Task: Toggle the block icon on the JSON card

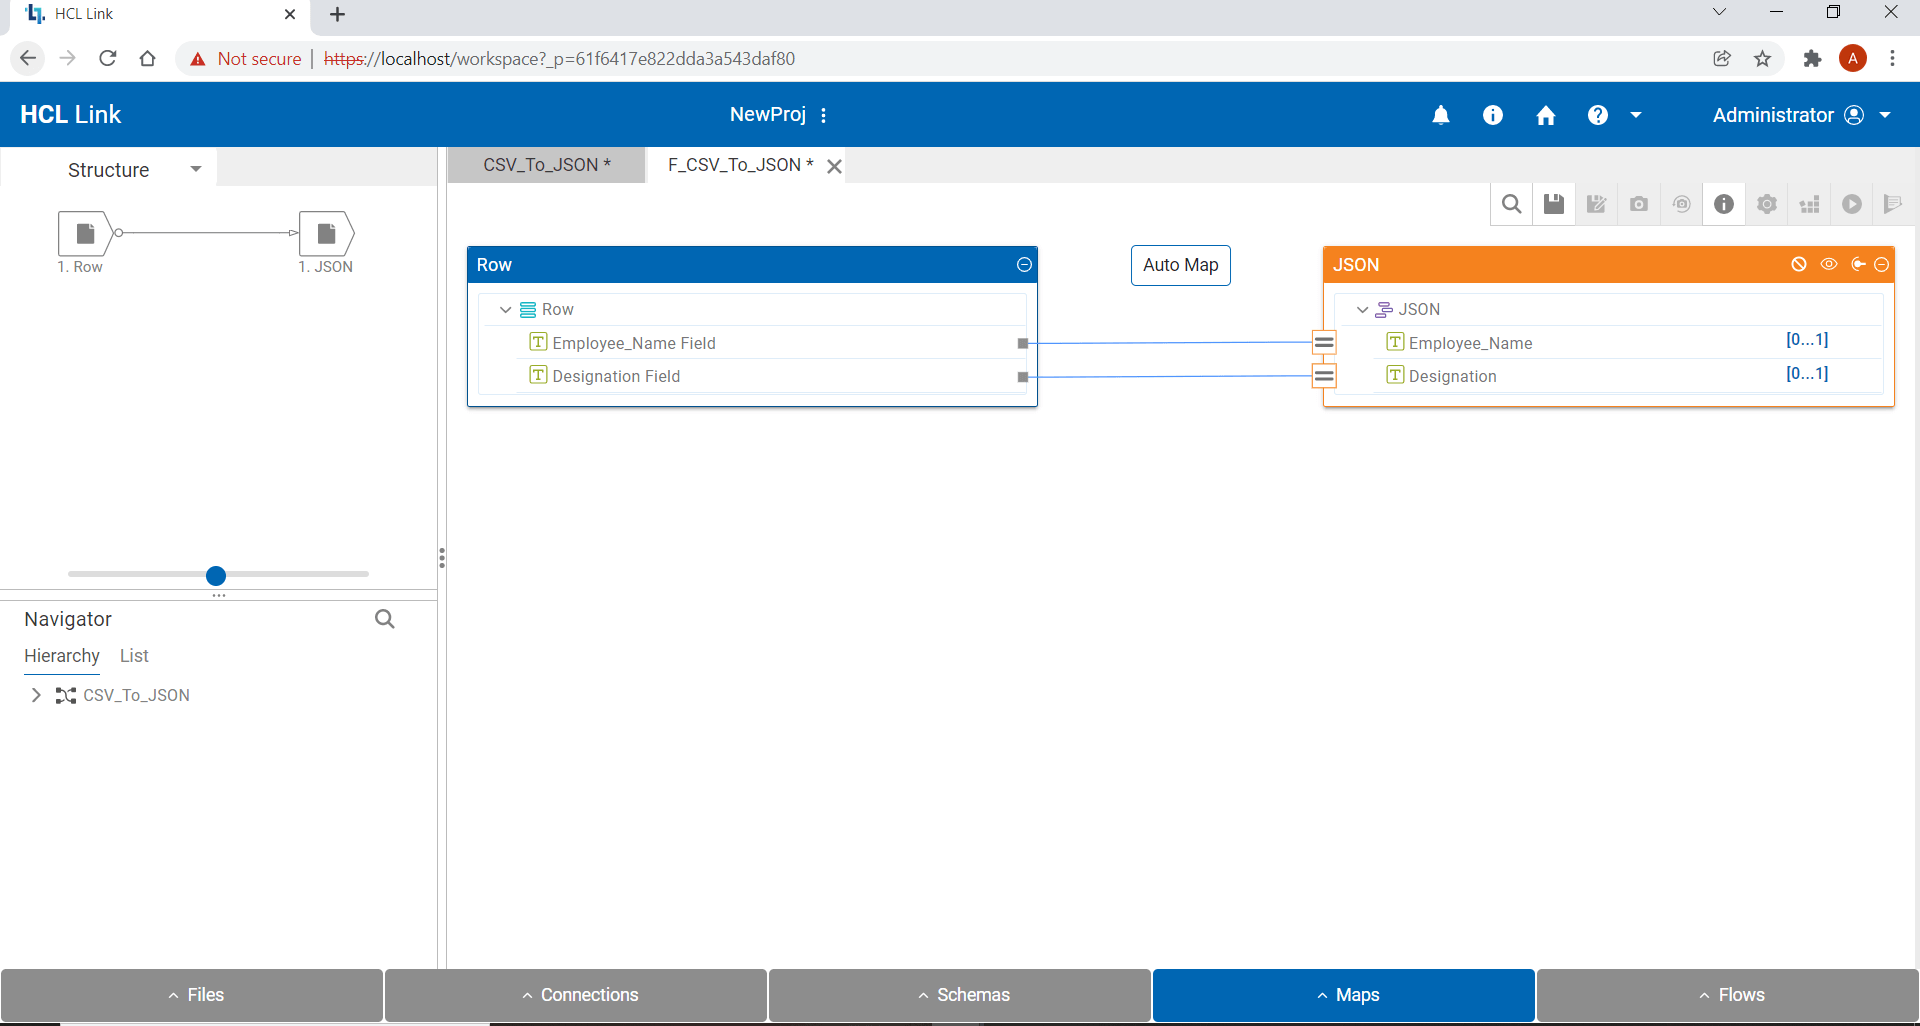Action: 1799,264
